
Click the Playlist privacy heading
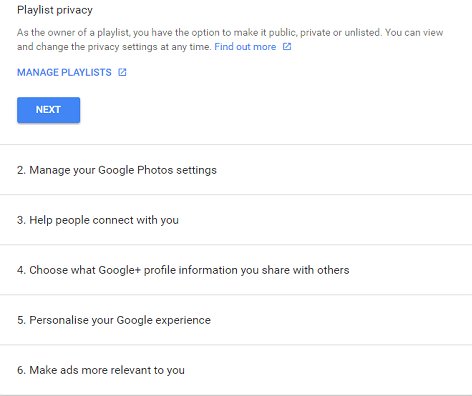[x=55, y=10]
